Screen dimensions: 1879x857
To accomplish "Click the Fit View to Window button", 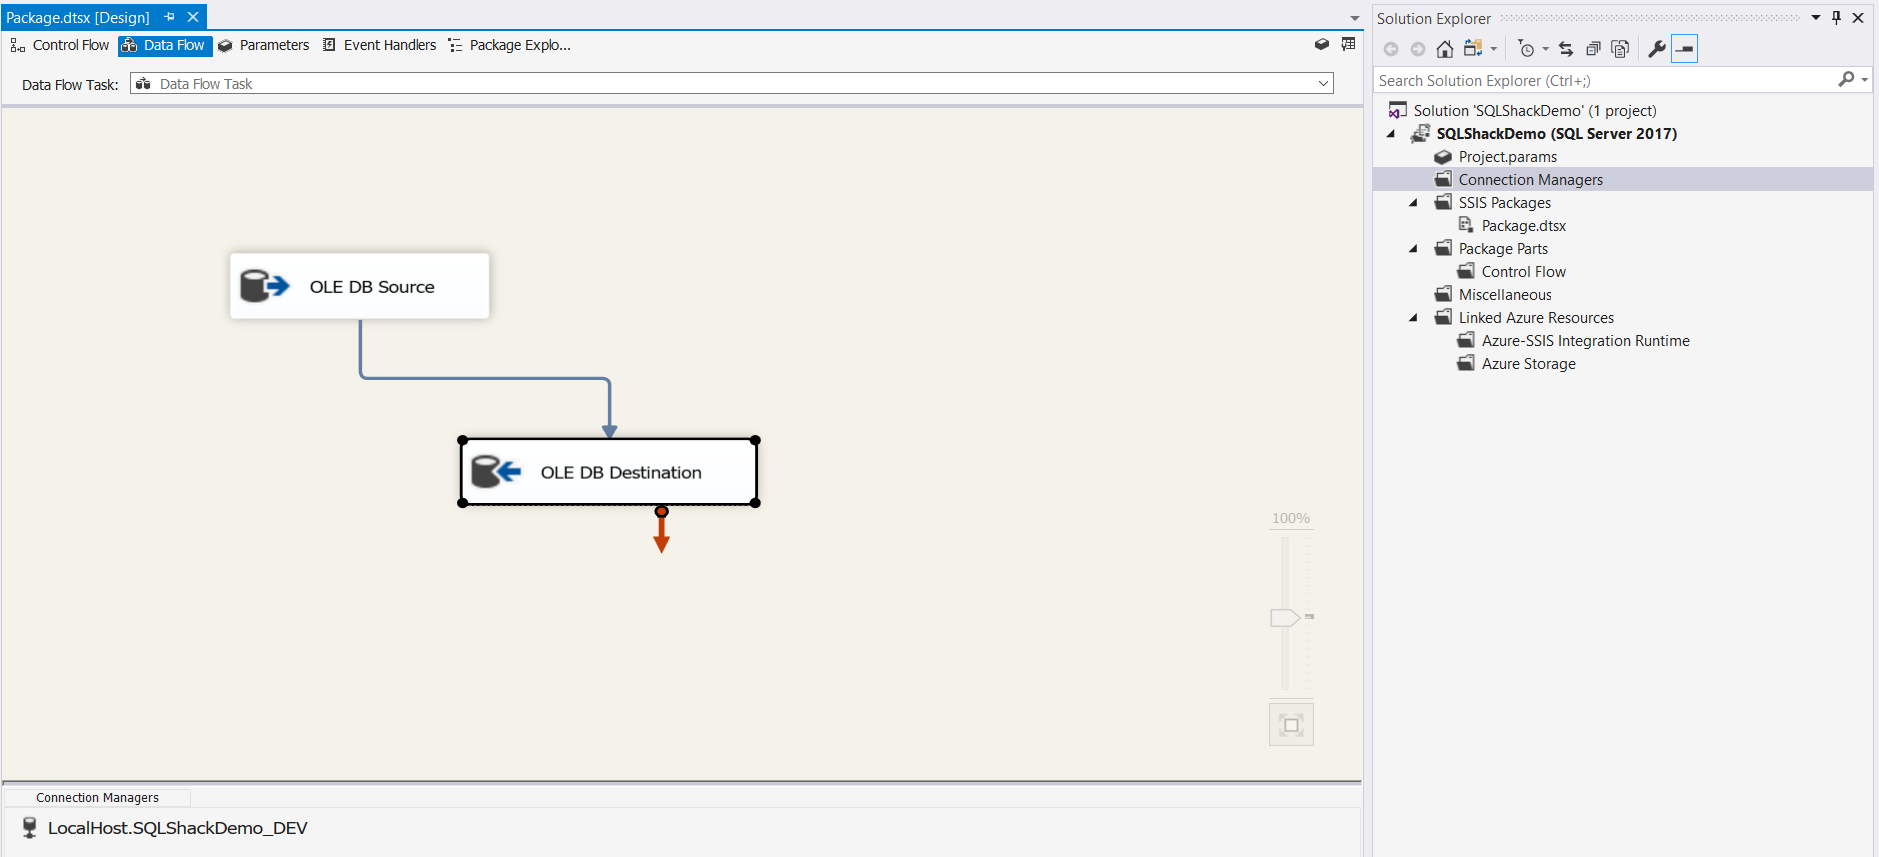I will tap(1291, 725).
